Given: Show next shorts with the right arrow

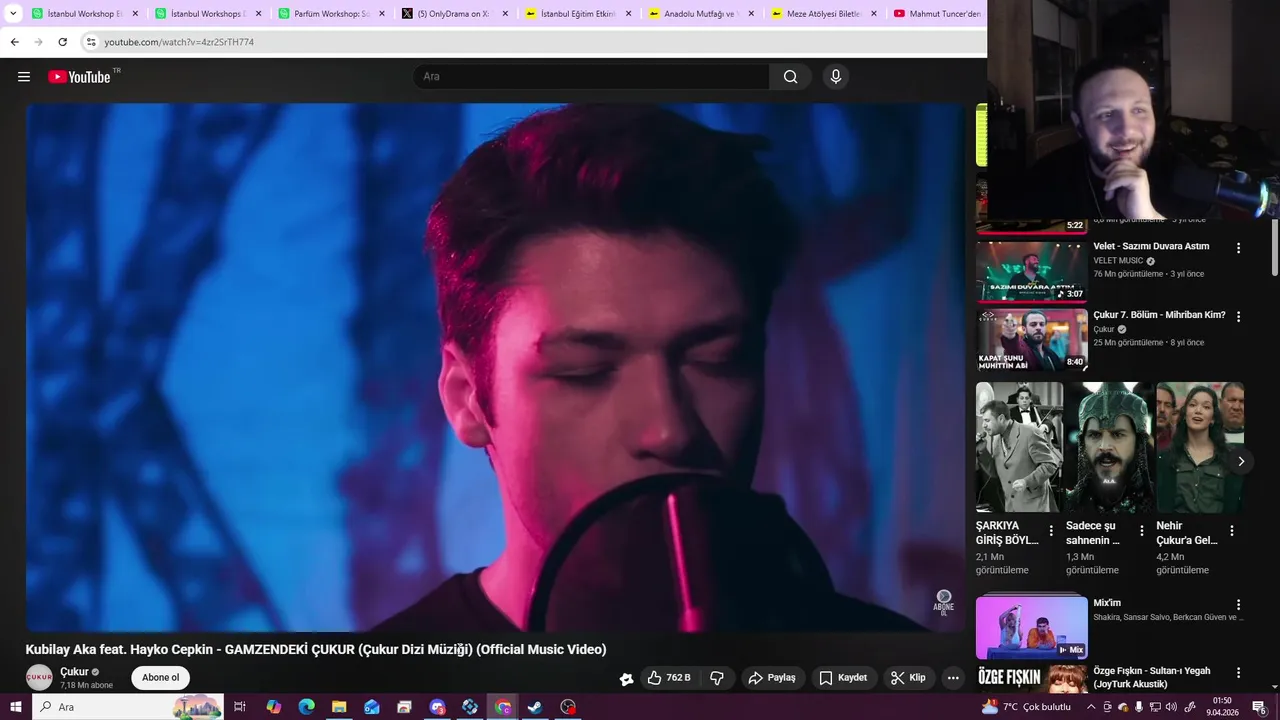Looking at the screenshot, I should pyautogui.click(x=1241, y=461).
